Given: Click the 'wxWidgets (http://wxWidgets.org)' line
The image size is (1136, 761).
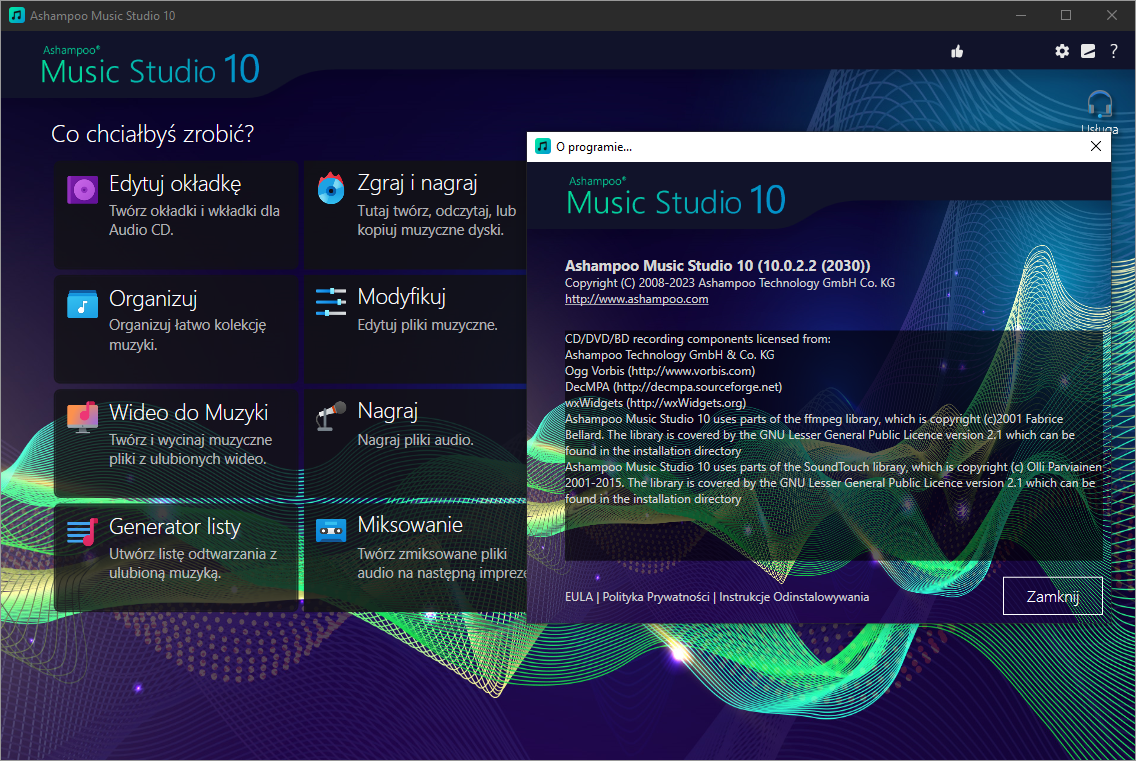Looking at the screenshot, I should coord(655,402).
